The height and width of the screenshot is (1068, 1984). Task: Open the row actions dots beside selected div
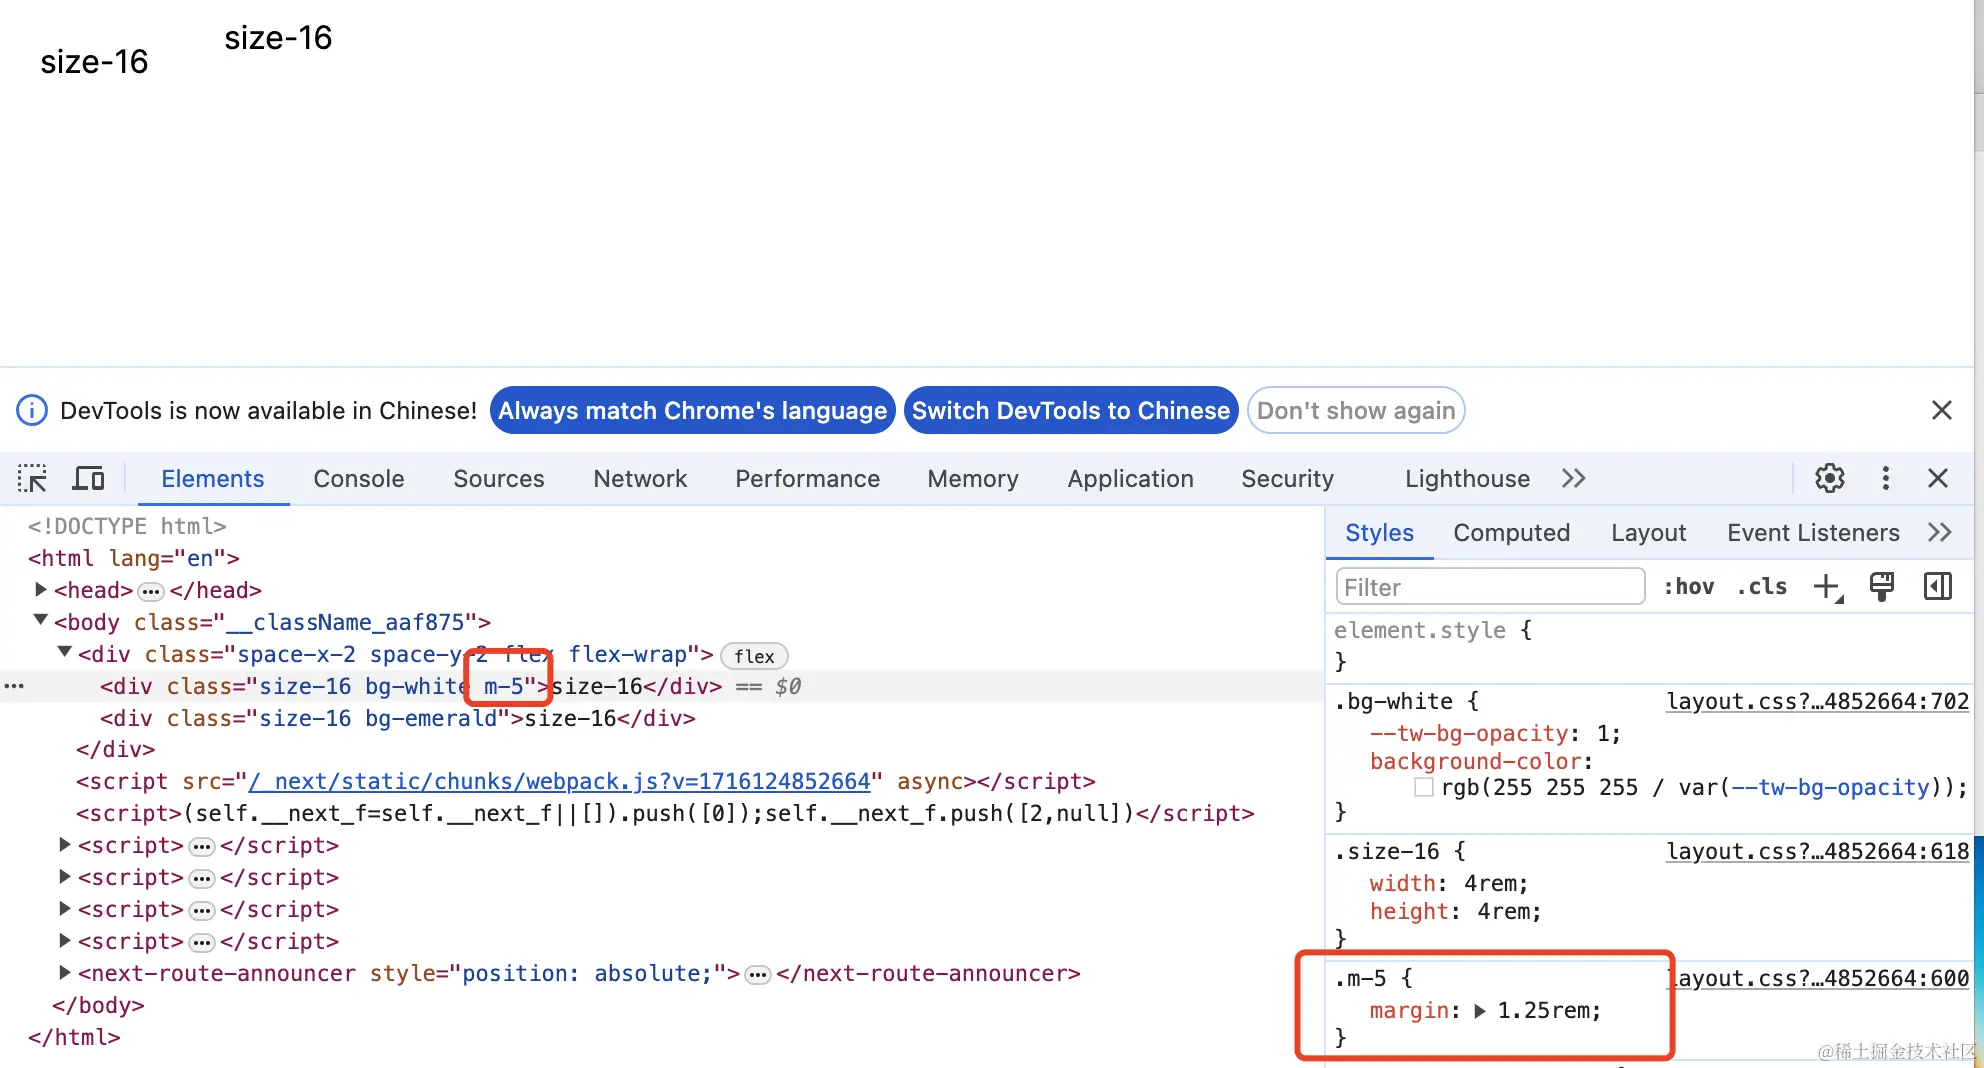click(14, 686)
